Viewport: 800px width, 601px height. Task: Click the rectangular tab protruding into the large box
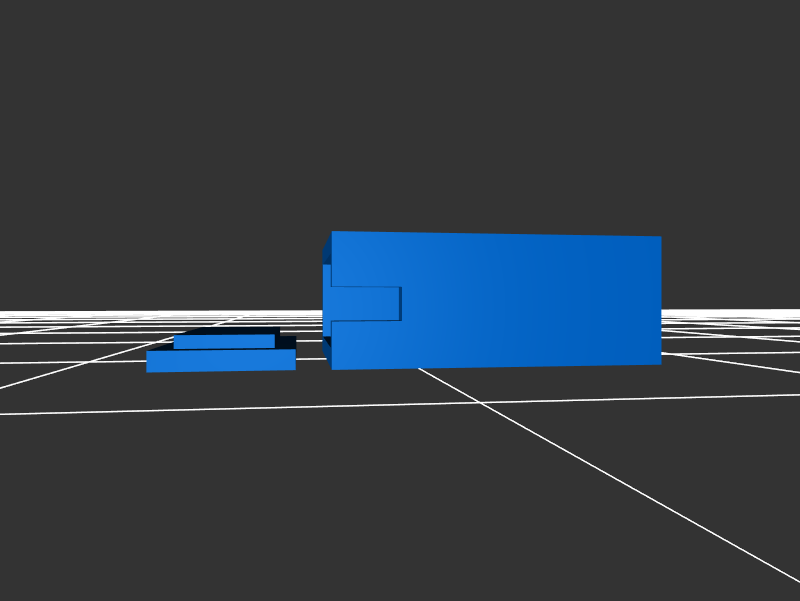pos(365,304)
